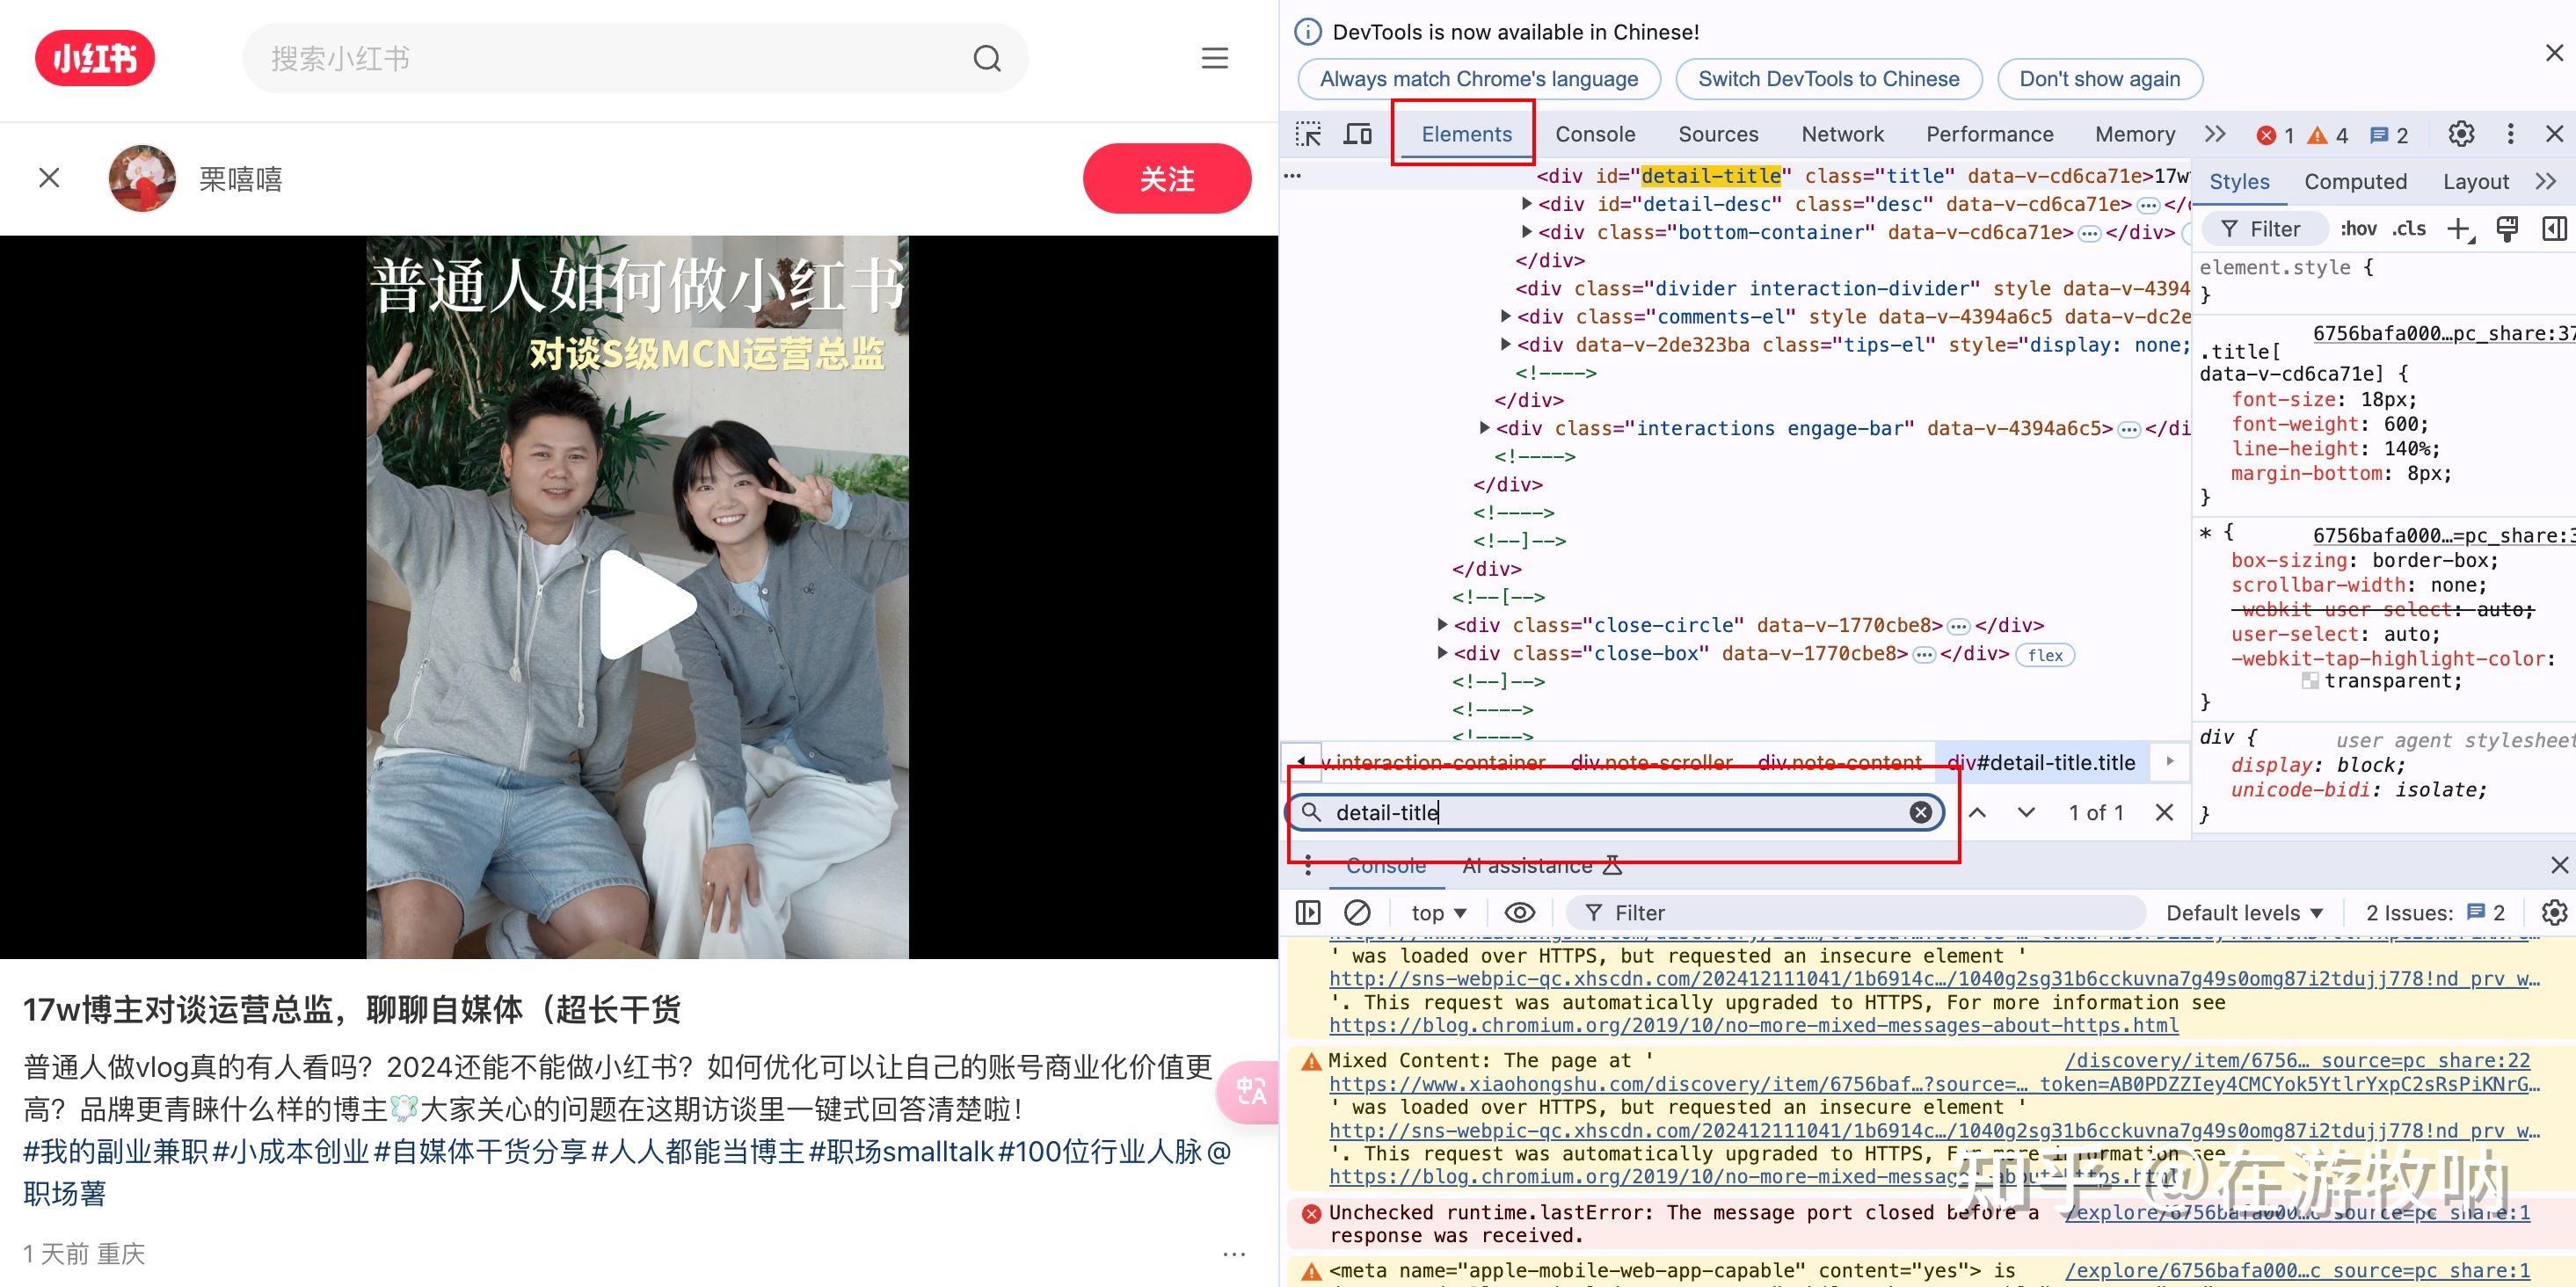
Task: Clear the detail-title search field
Action: click(x=1920, y=812)
